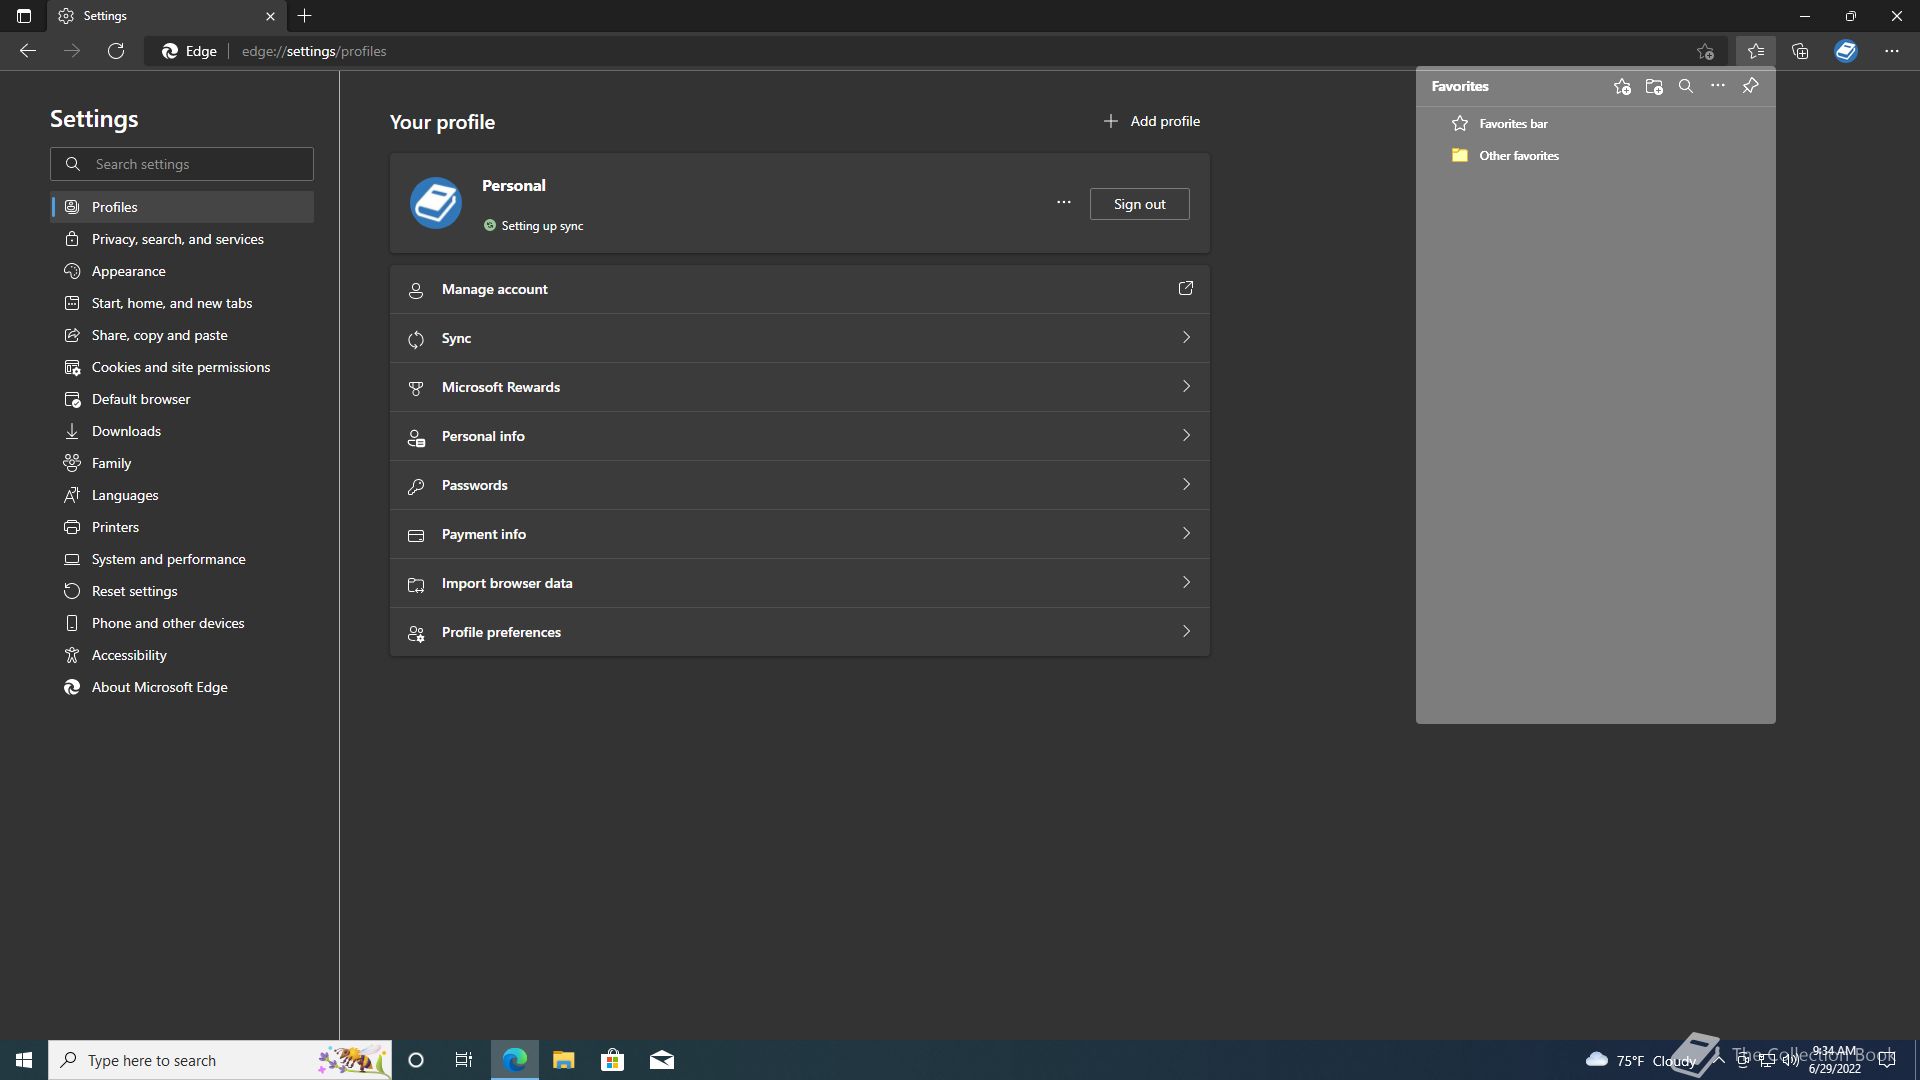1920x1080 pixels.
Task: Open Languages settings
Action: tap(182, 495)
